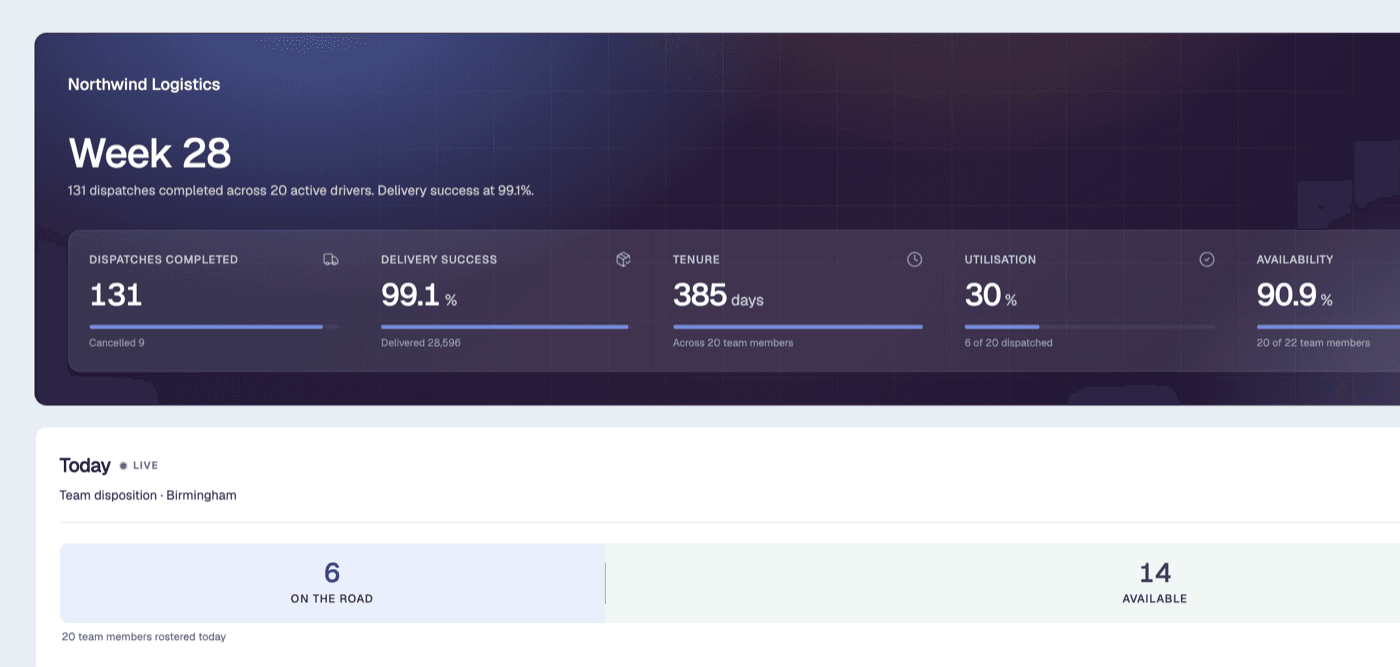The width and height of the screenshot is (1400, 667).
Task: Click the LIVE indicator label
Action: point(146,465)
